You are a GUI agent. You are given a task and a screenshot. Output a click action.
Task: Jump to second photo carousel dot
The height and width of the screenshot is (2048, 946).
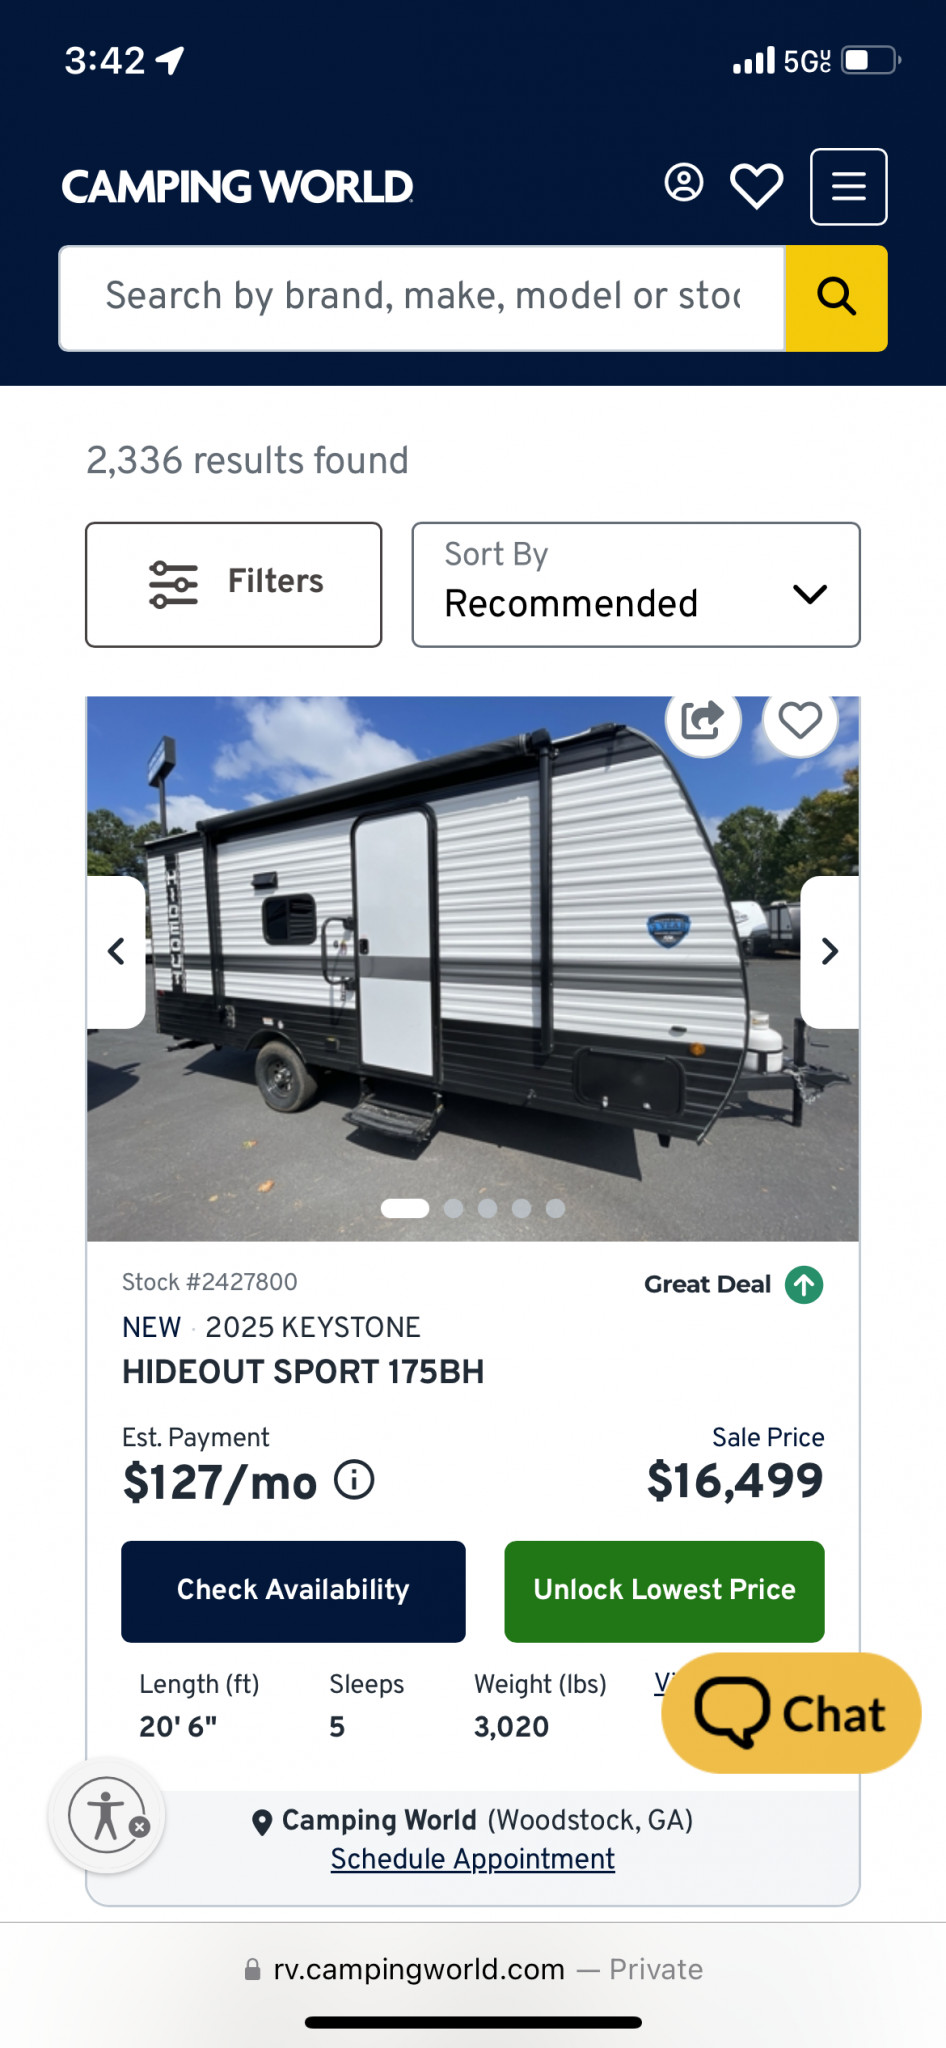point(454,1208)
